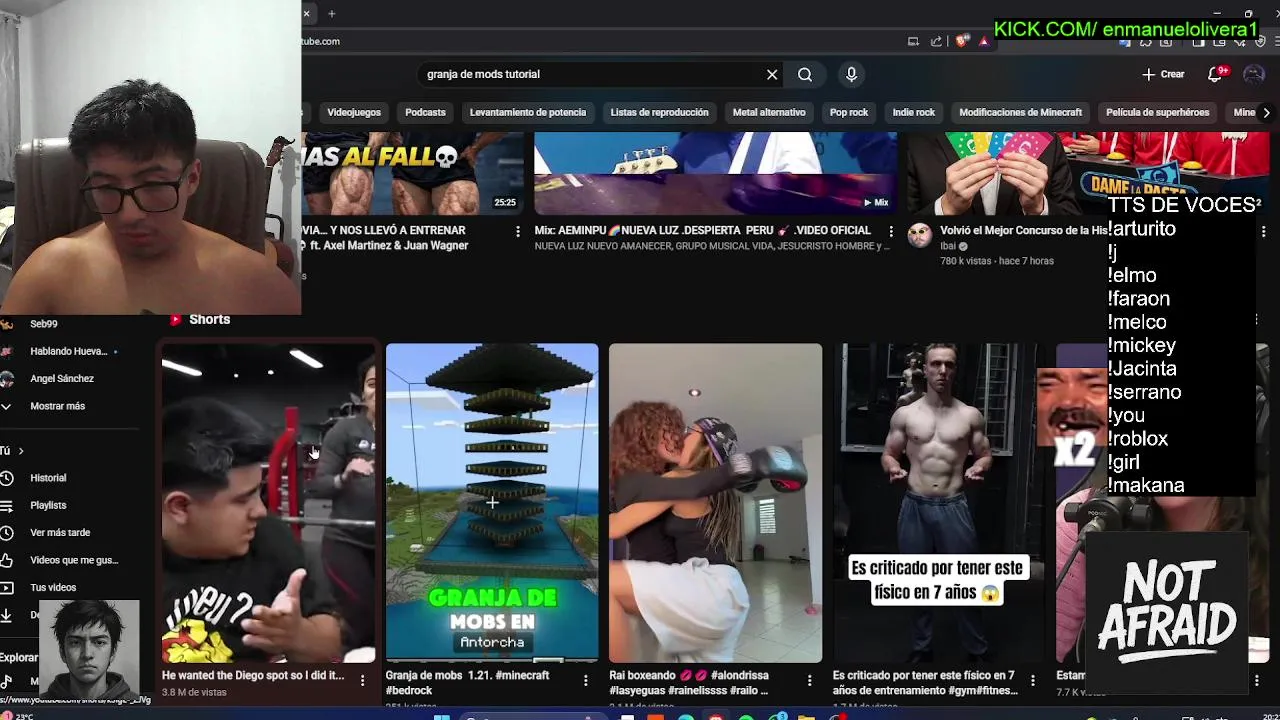Click the Brave rewards triangle icon
1280x720 pixels.
(984, 41)
